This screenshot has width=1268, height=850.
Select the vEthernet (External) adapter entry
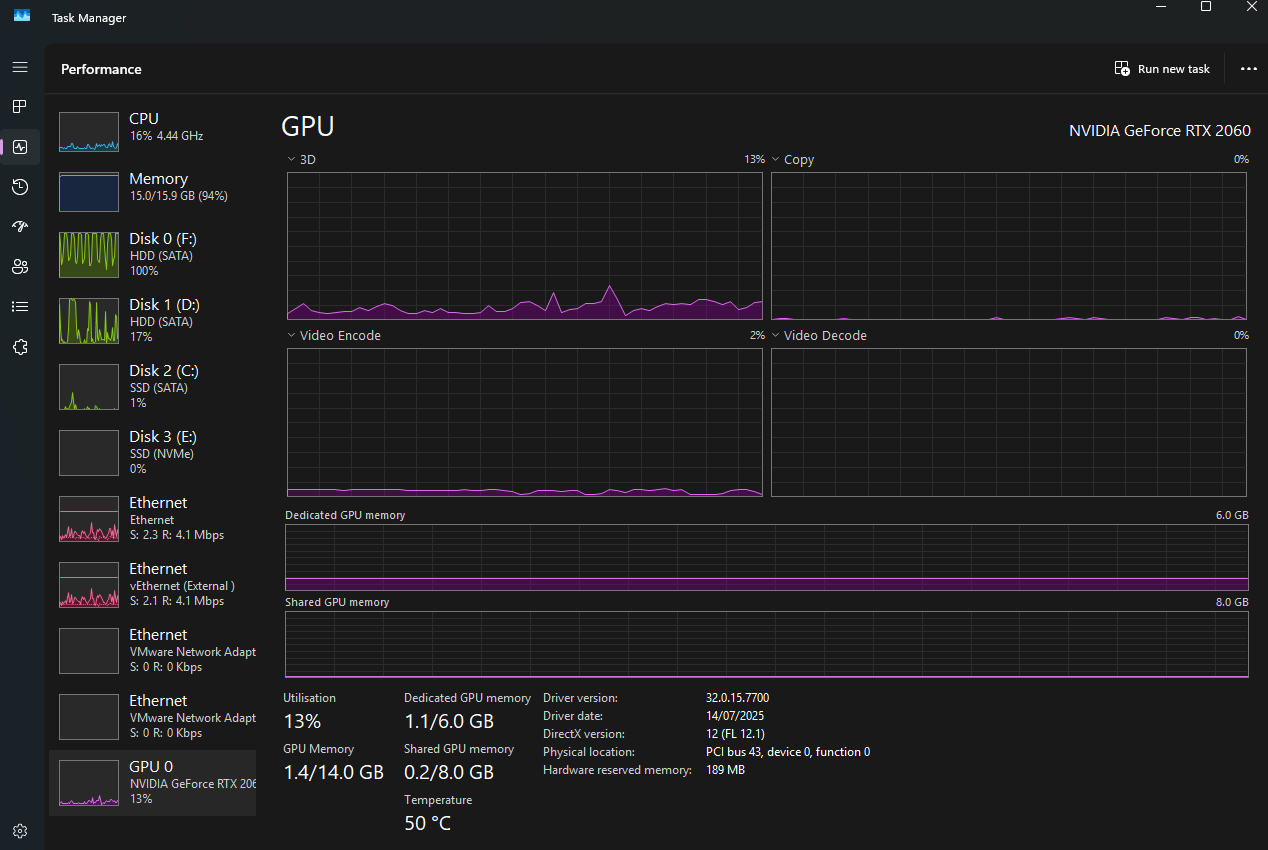[x=152, y=584]
